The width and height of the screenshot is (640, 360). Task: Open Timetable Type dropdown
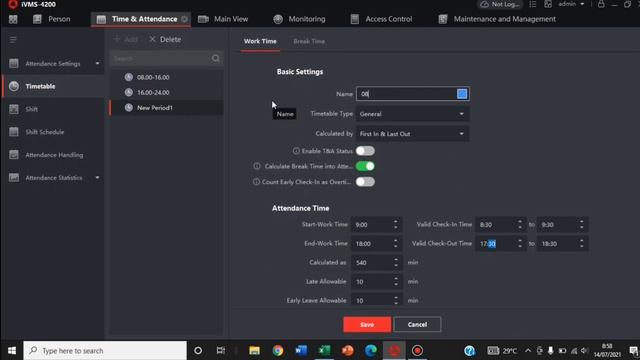(412, 114)
